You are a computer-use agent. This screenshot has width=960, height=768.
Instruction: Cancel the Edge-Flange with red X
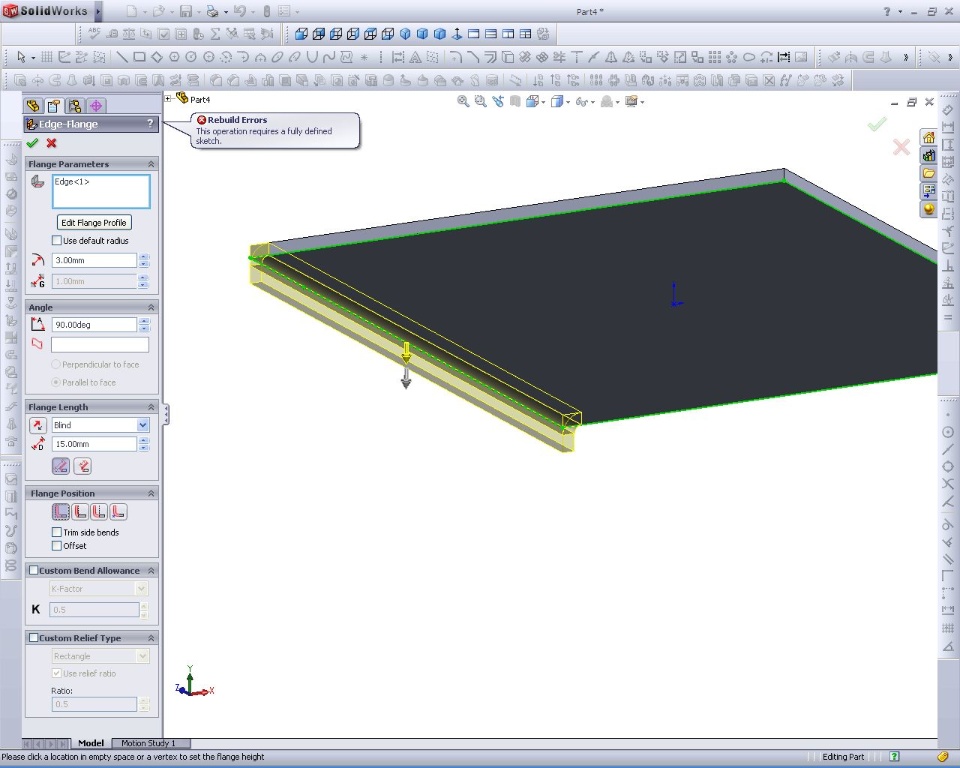(51, 143)
